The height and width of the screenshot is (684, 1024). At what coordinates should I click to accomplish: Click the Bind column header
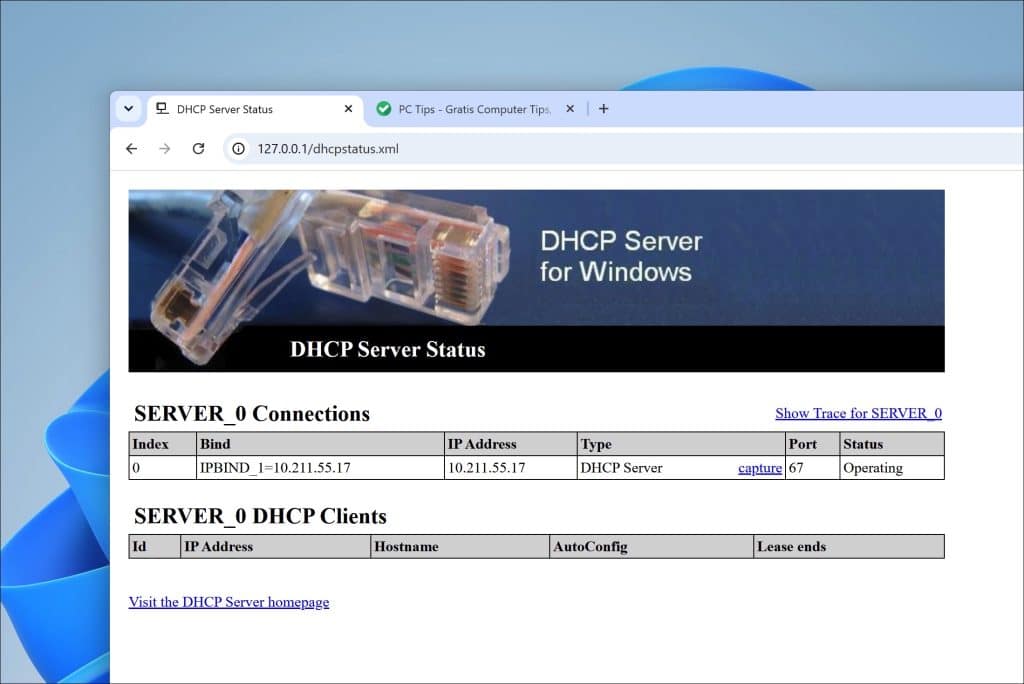coord(320,444)
